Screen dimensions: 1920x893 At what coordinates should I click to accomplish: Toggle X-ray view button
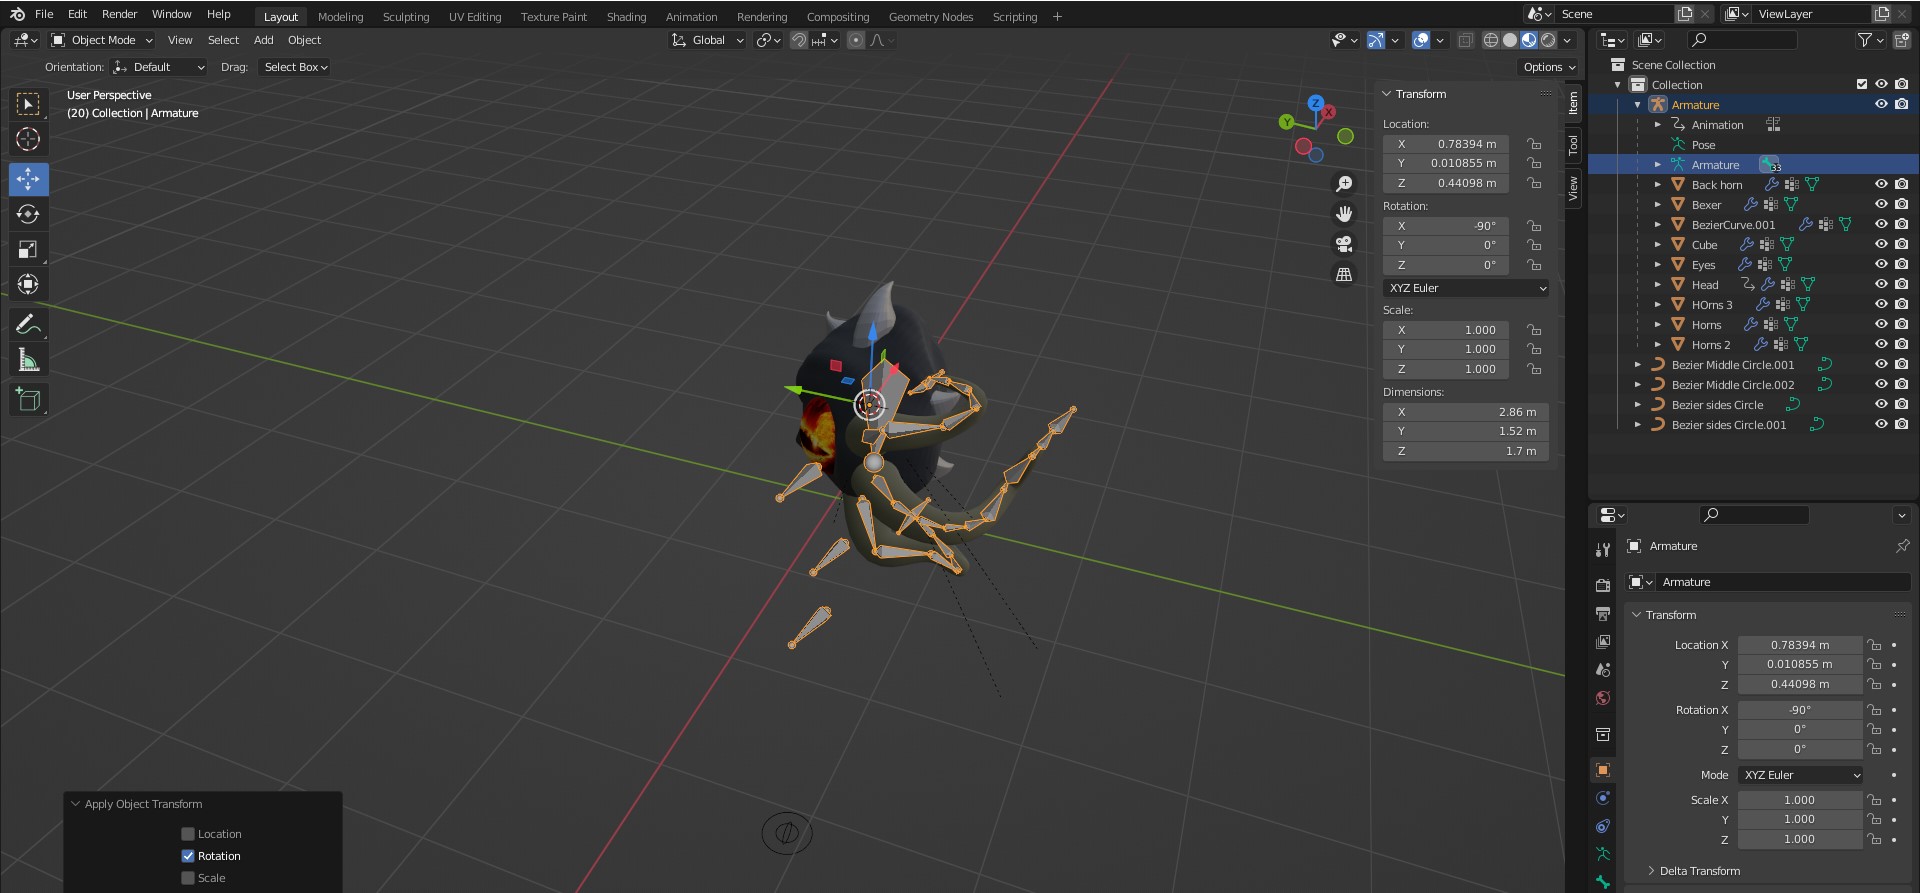pos(1465,40)
